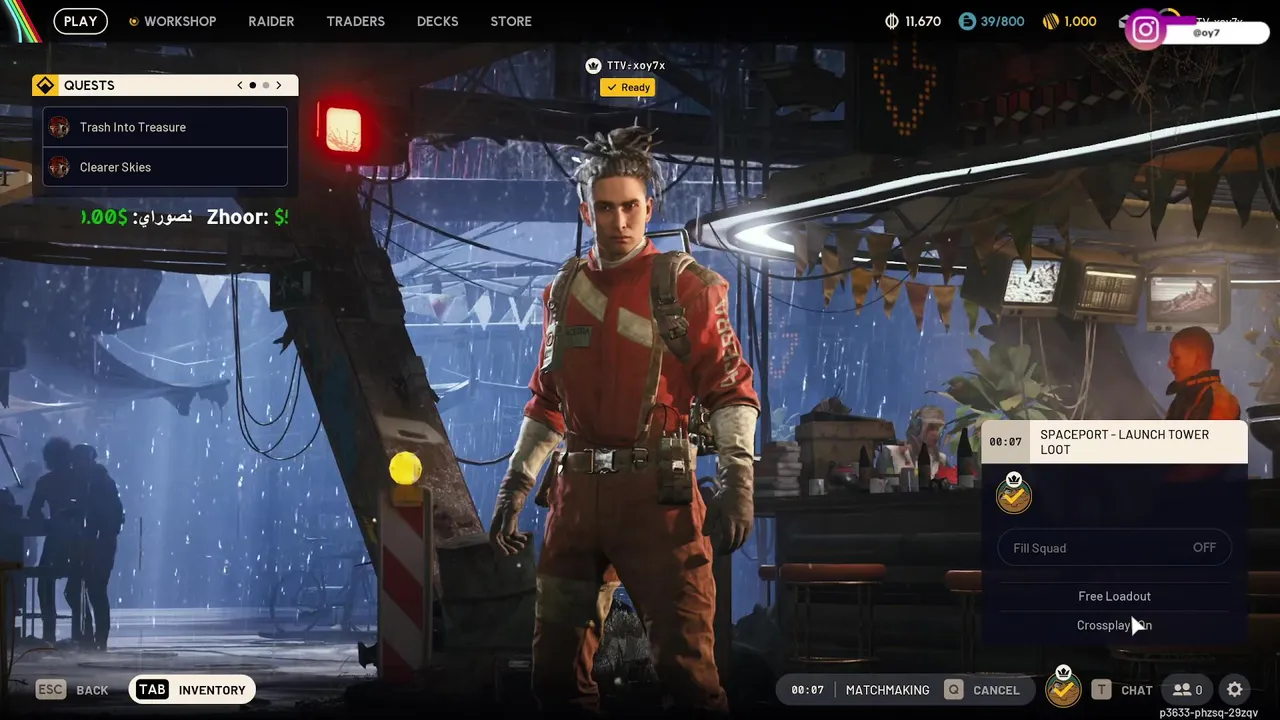Open Inventory with the TAB button
Viewport: 1280px width, 720px height.
192,690
